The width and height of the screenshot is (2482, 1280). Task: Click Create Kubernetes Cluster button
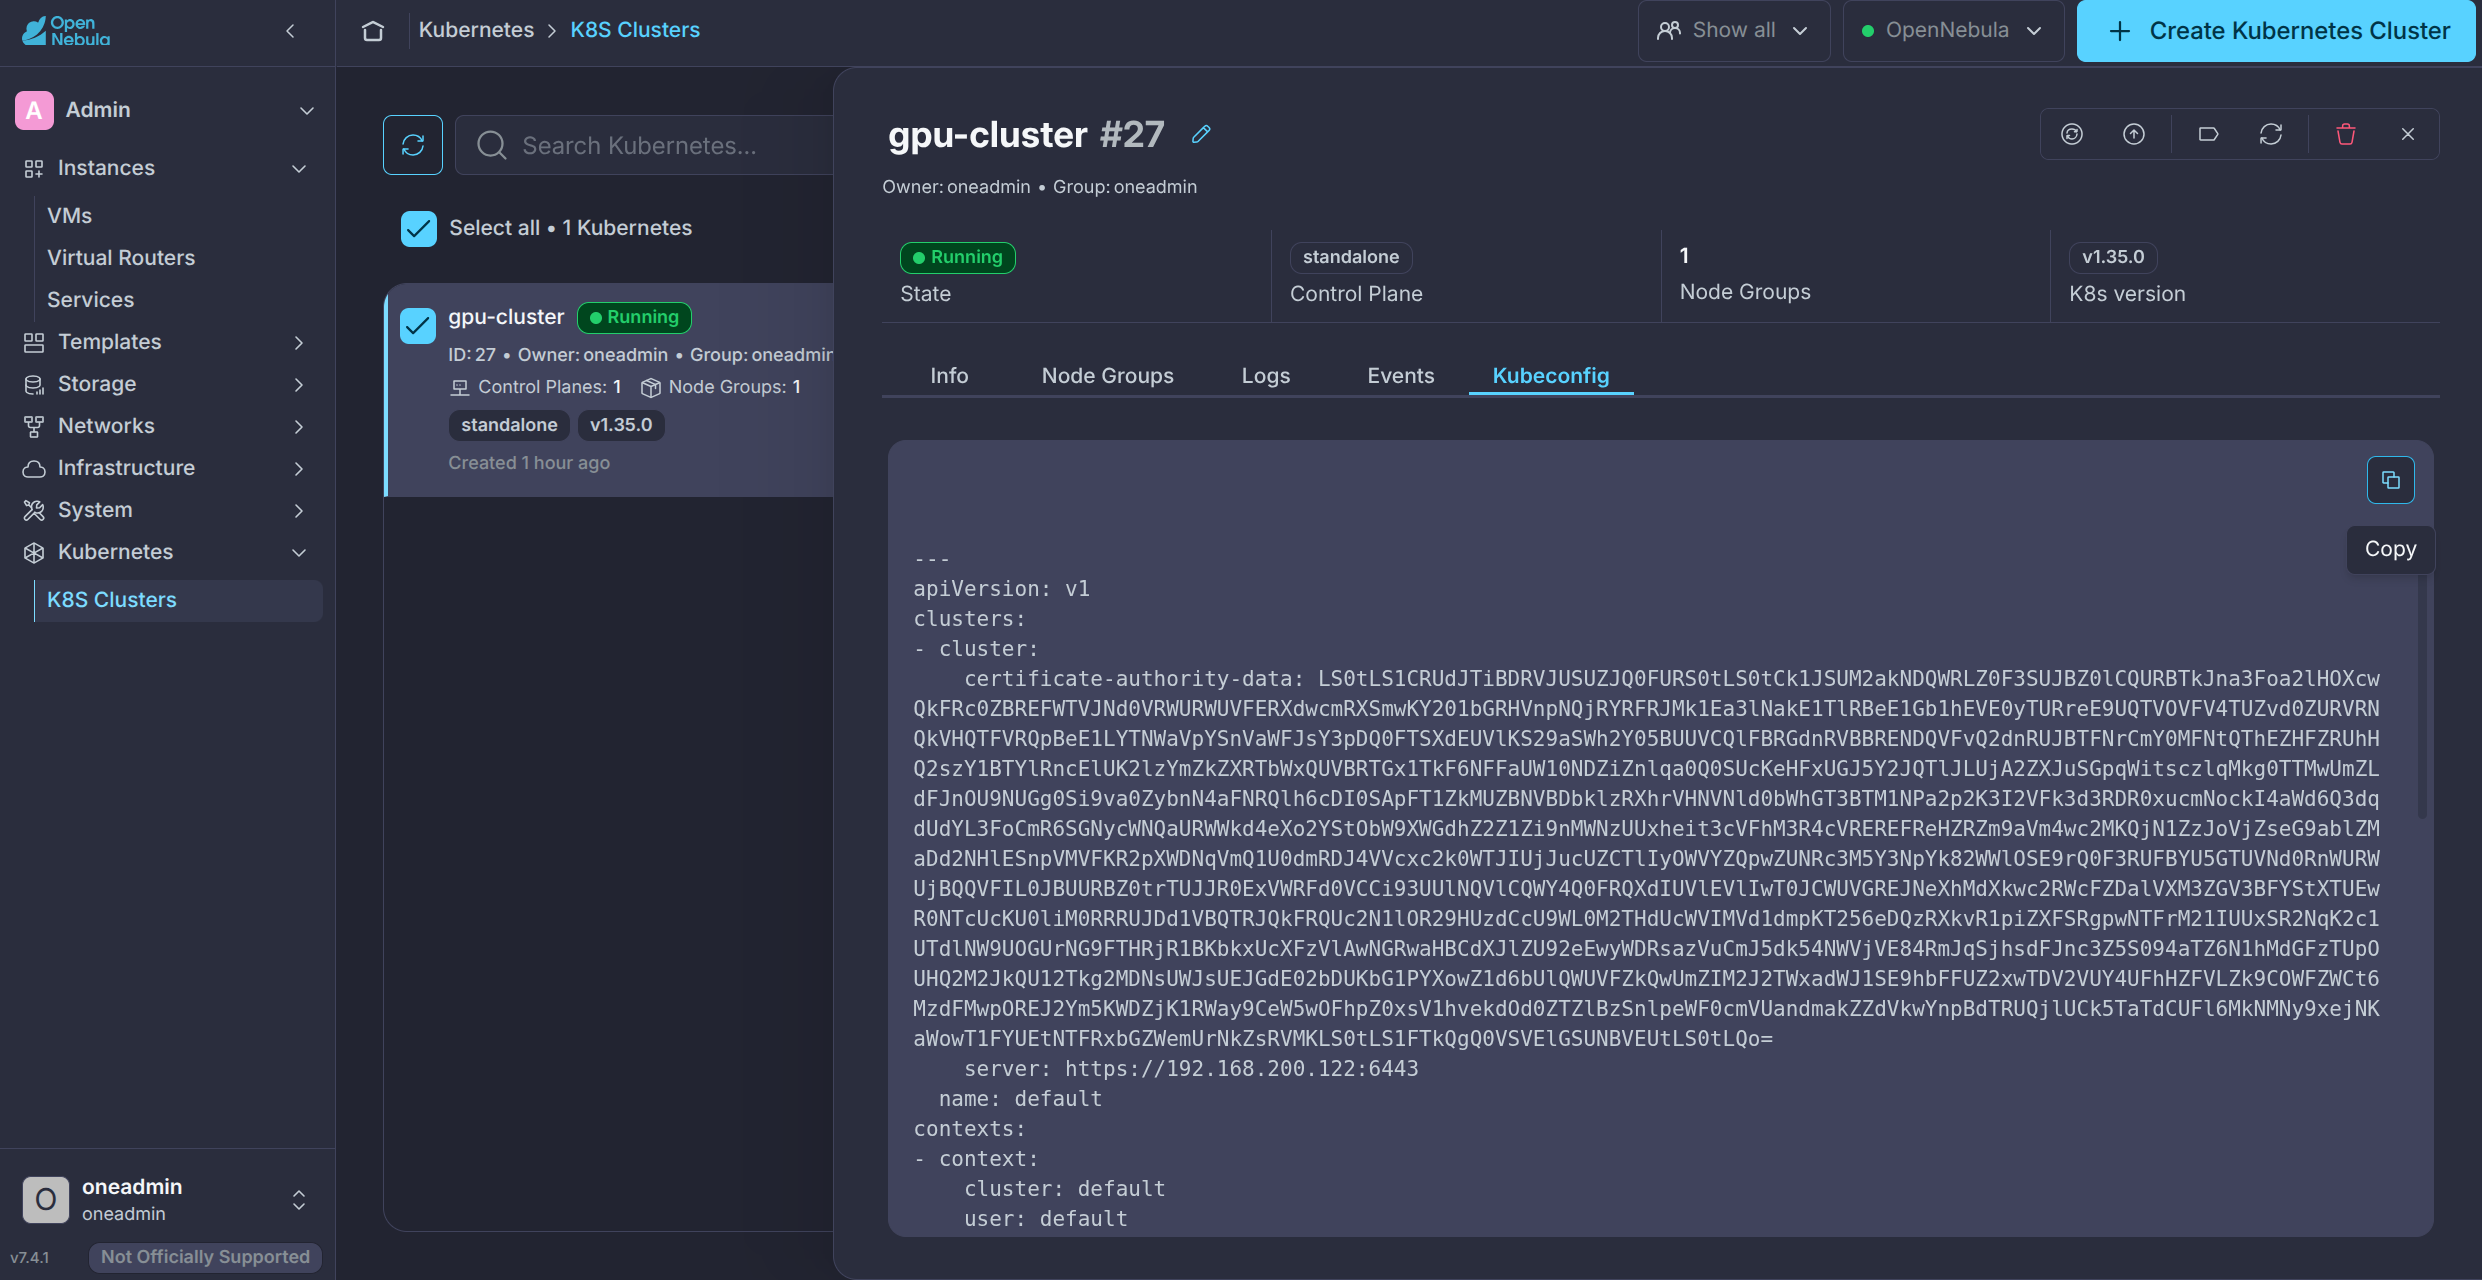coord(2277,31)
